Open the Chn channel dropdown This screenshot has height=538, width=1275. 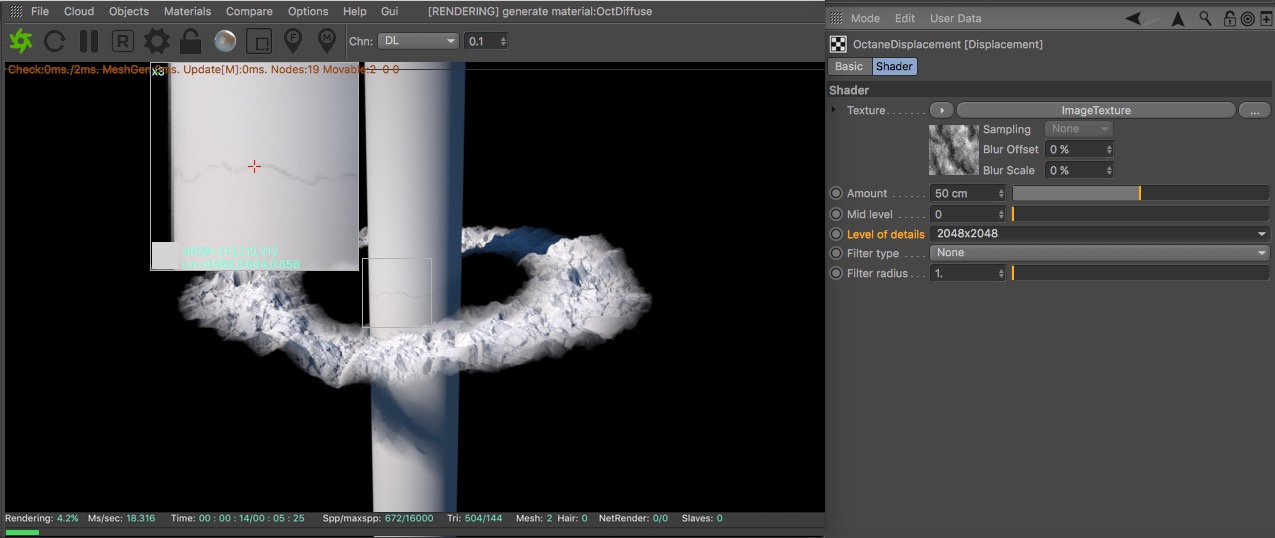[x=418, y=41]
